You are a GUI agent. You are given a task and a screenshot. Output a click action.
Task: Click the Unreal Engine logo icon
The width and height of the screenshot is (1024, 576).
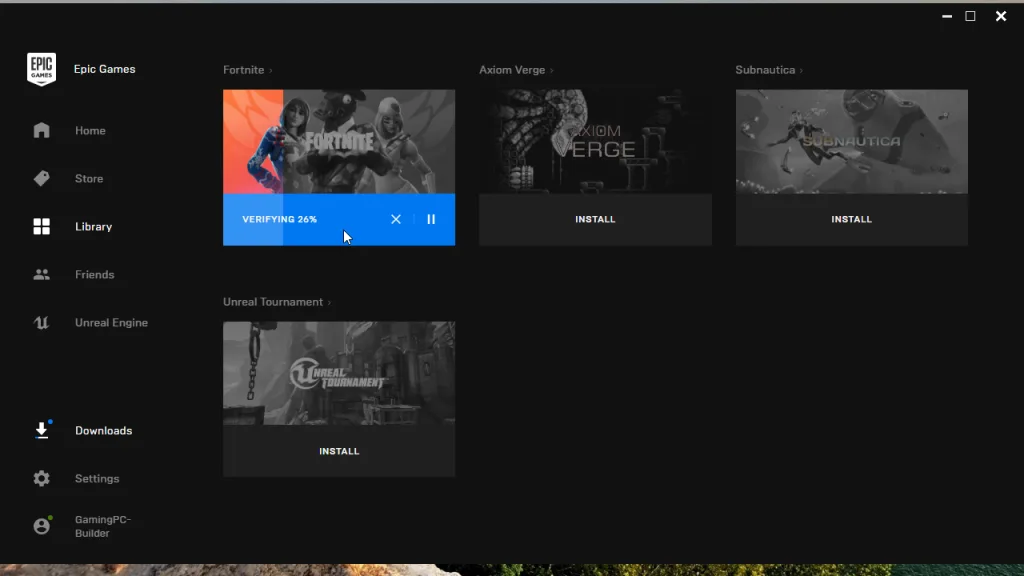pos(41,323)
